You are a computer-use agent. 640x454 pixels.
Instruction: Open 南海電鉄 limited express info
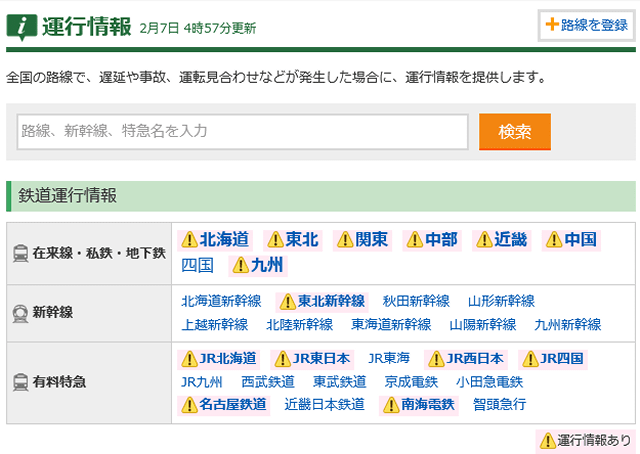(428, 405)
